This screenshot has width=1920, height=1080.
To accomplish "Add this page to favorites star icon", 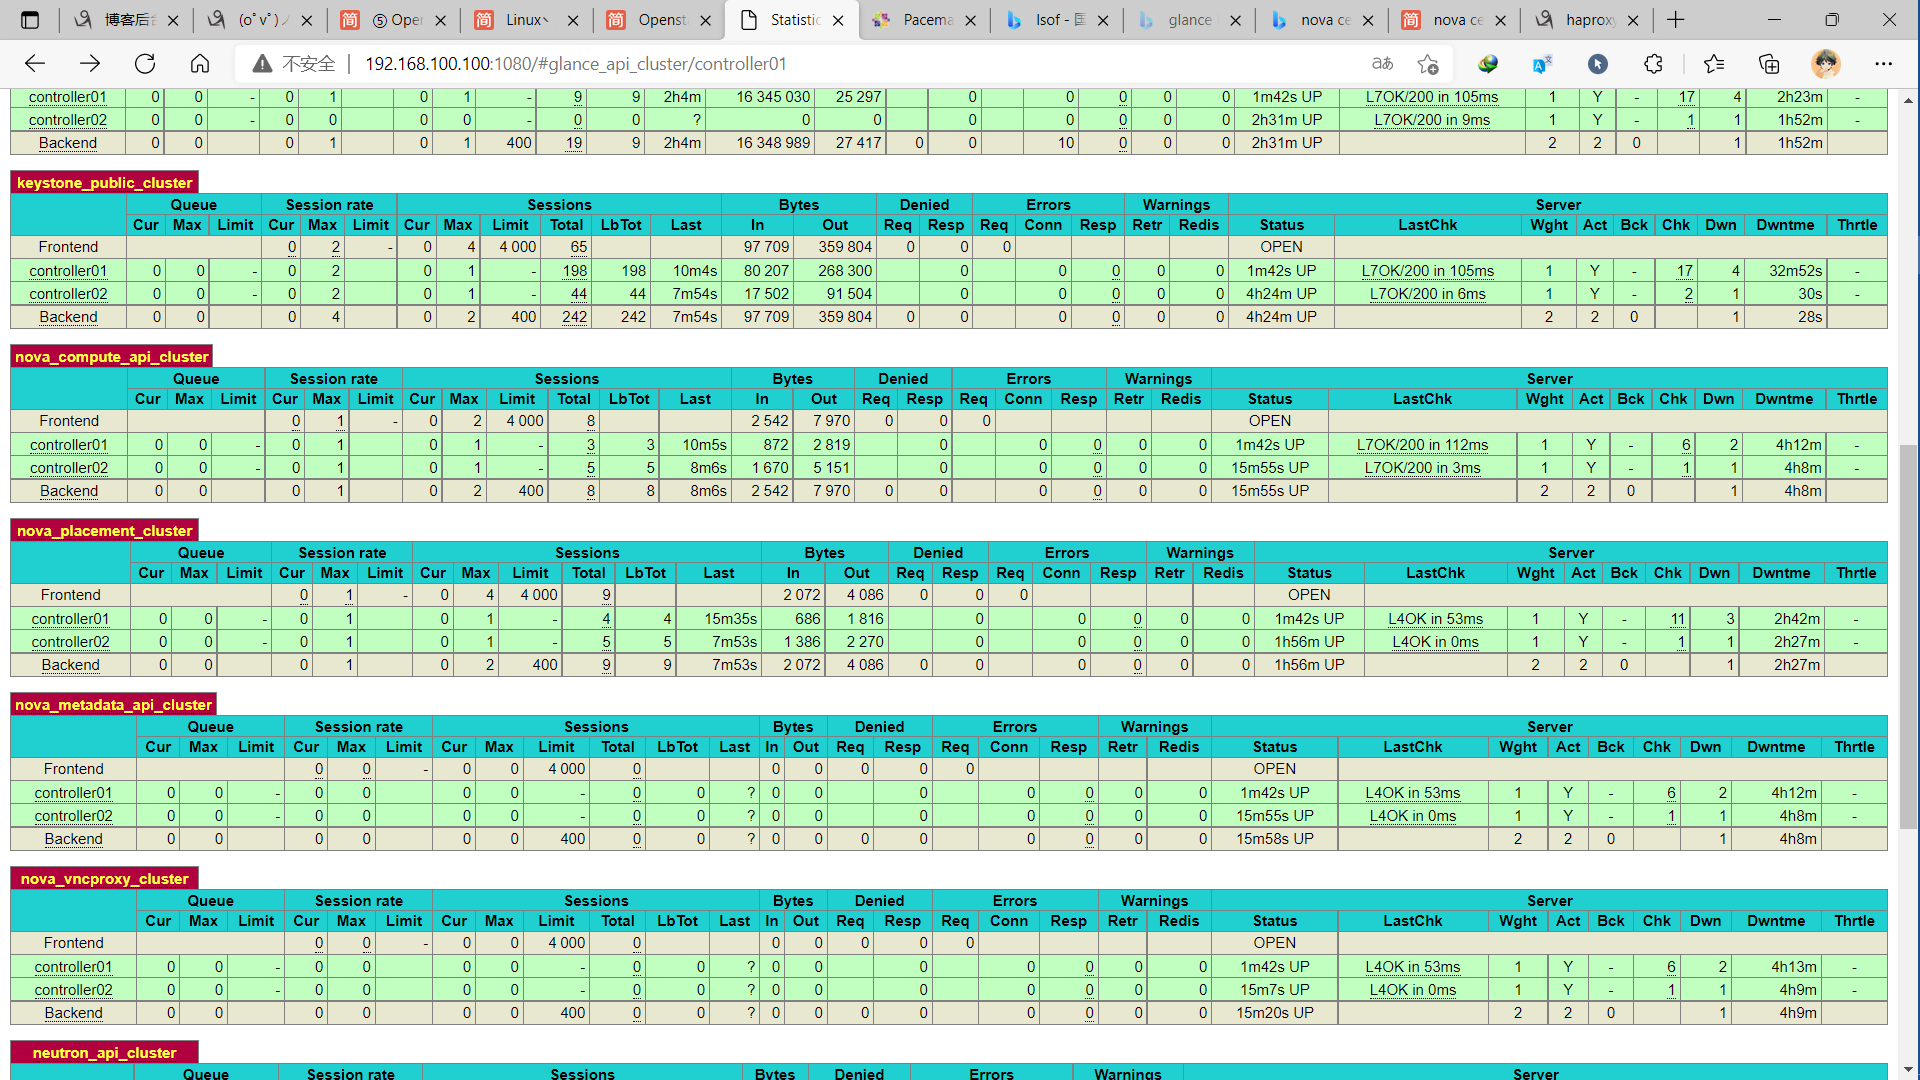I will pyautogui.click(x=1428, y=64).
